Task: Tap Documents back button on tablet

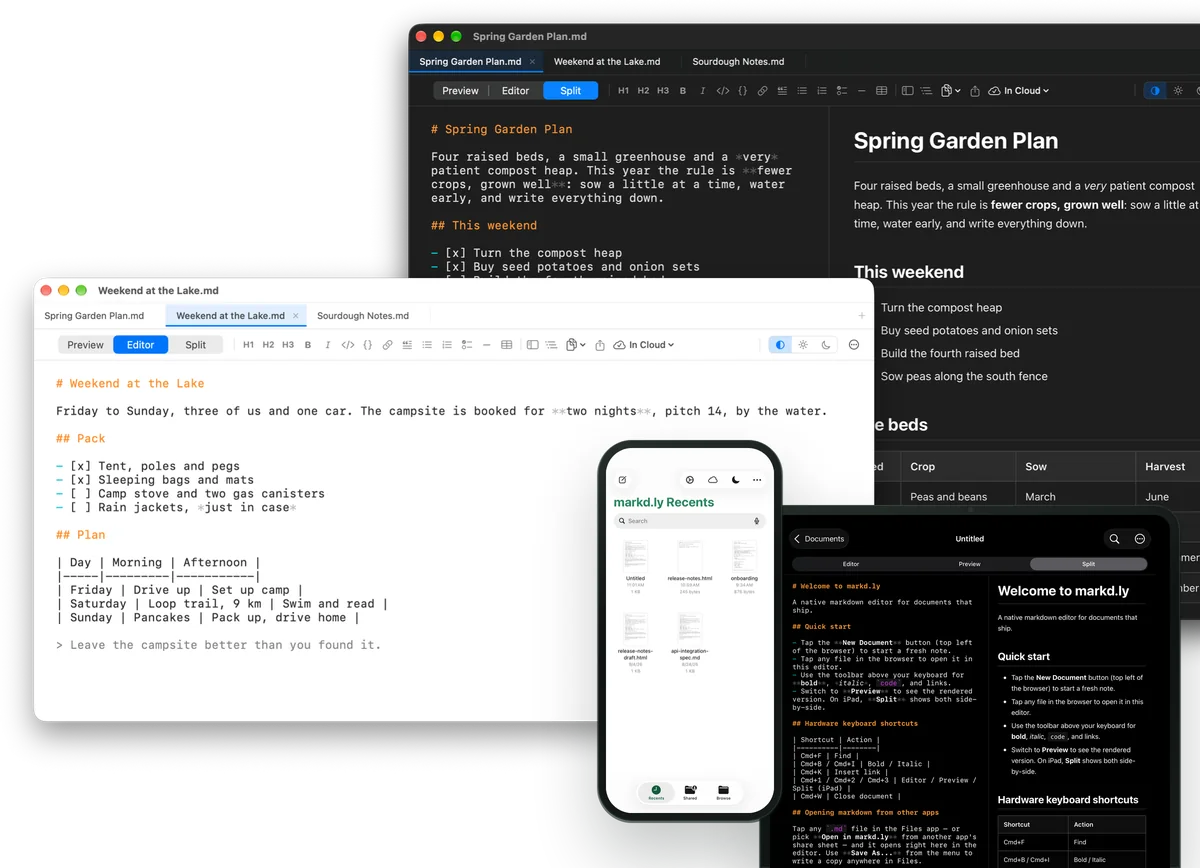Action: tap(819, 539)
